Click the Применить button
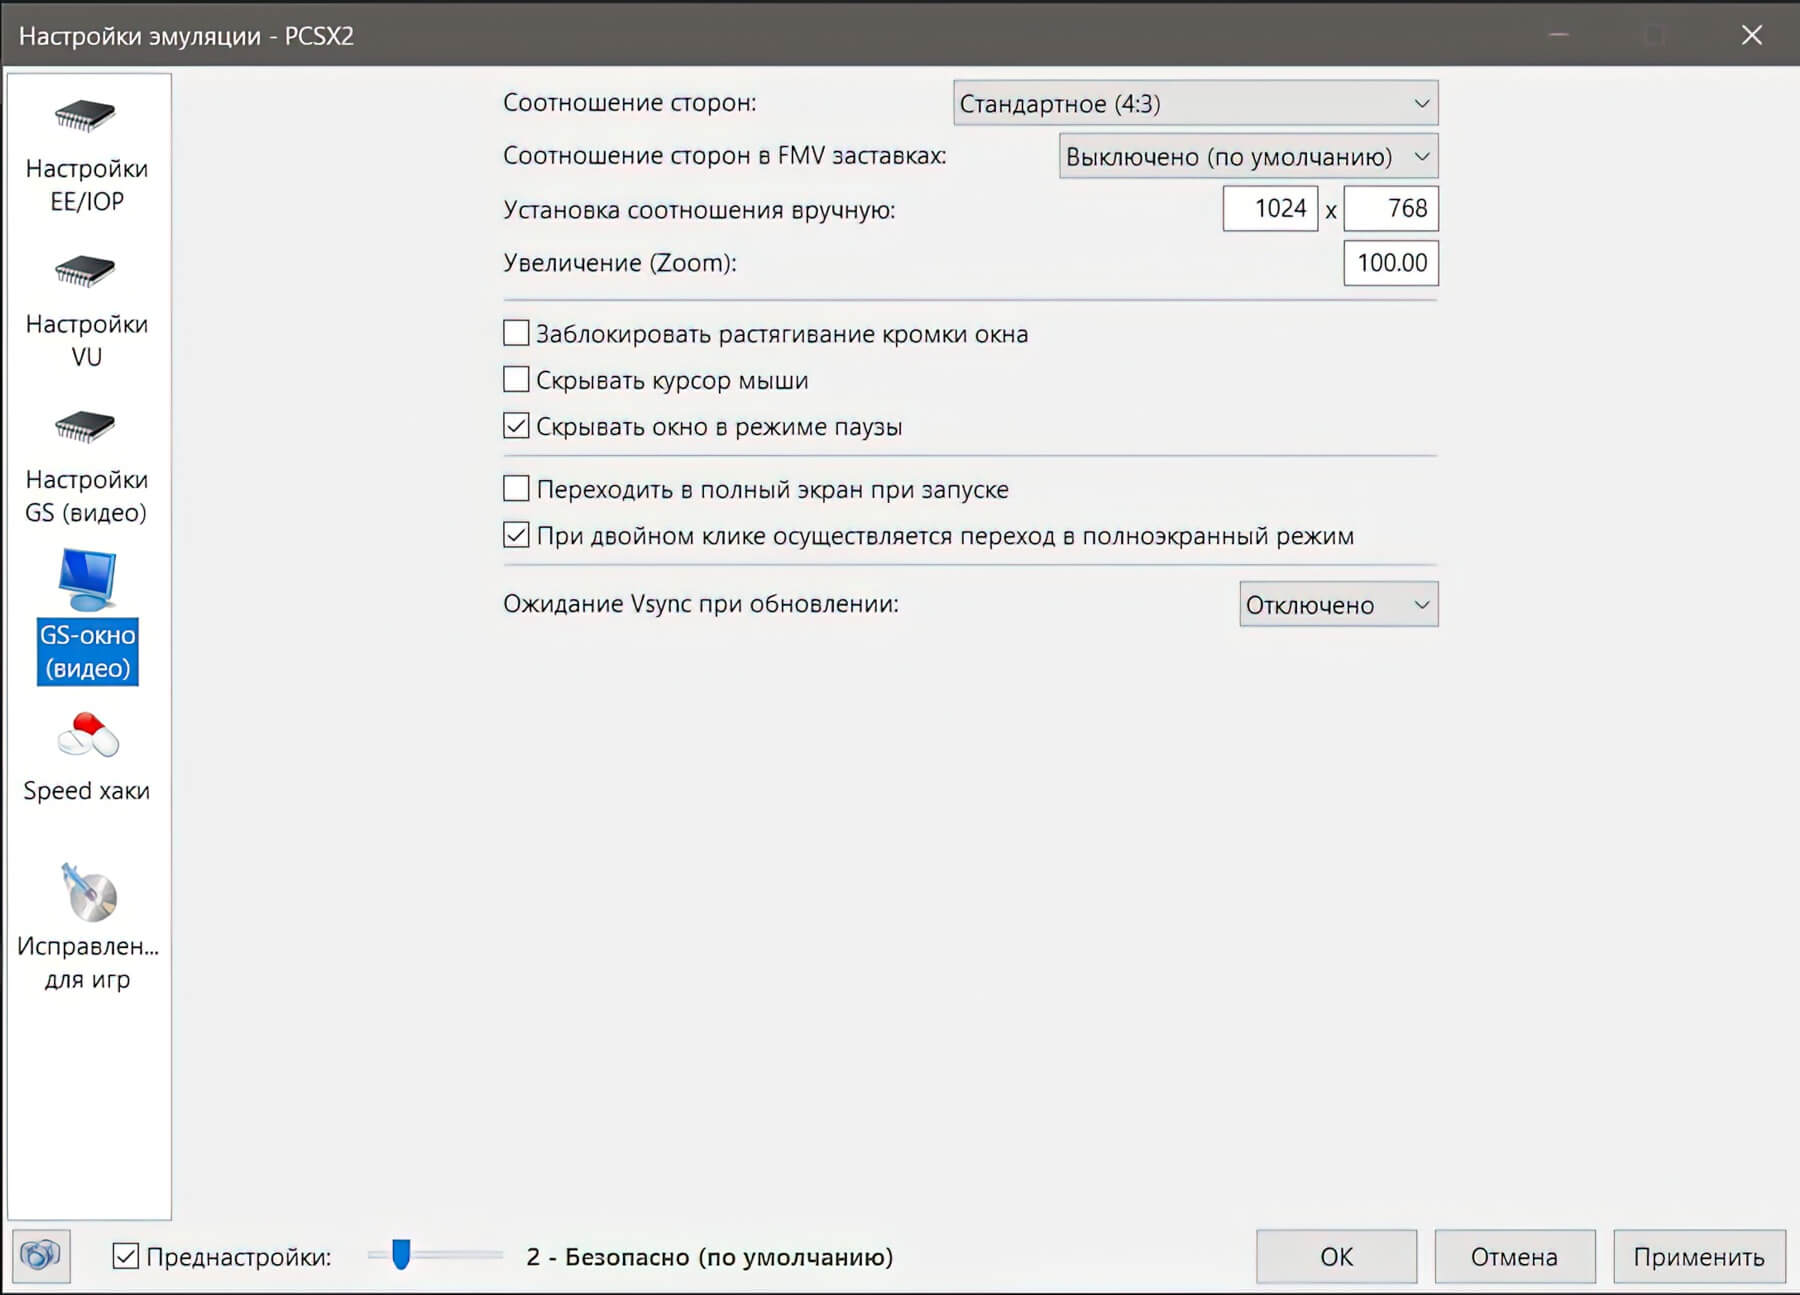The height and width of the screenshot is (1295, 1800). click(1699, 1257)
